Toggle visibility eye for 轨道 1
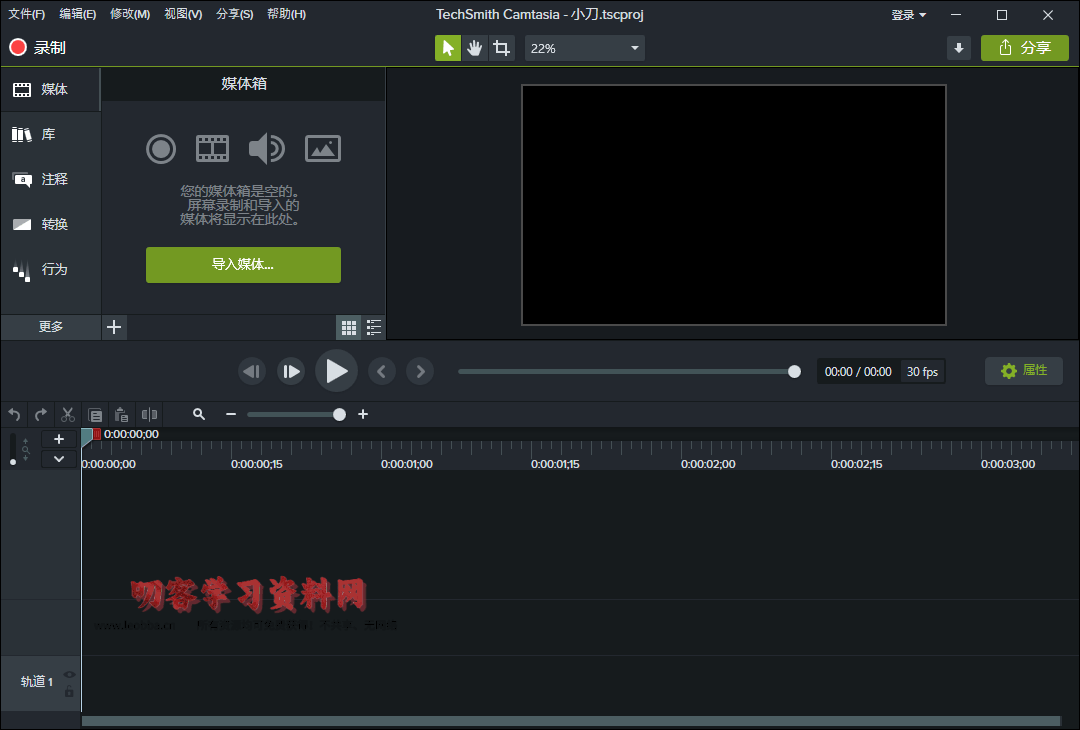The height and width of the screenshot is (730, 1080). tap(69, 674)
